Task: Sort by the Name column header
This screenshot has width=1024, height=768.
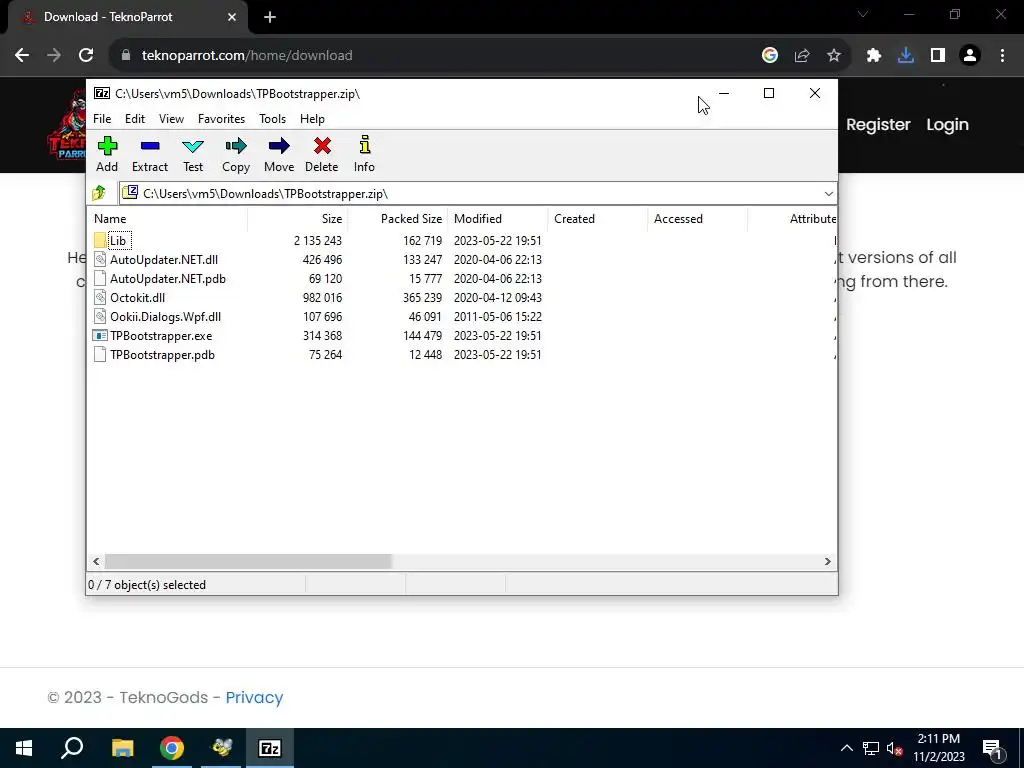Action: 167,219
